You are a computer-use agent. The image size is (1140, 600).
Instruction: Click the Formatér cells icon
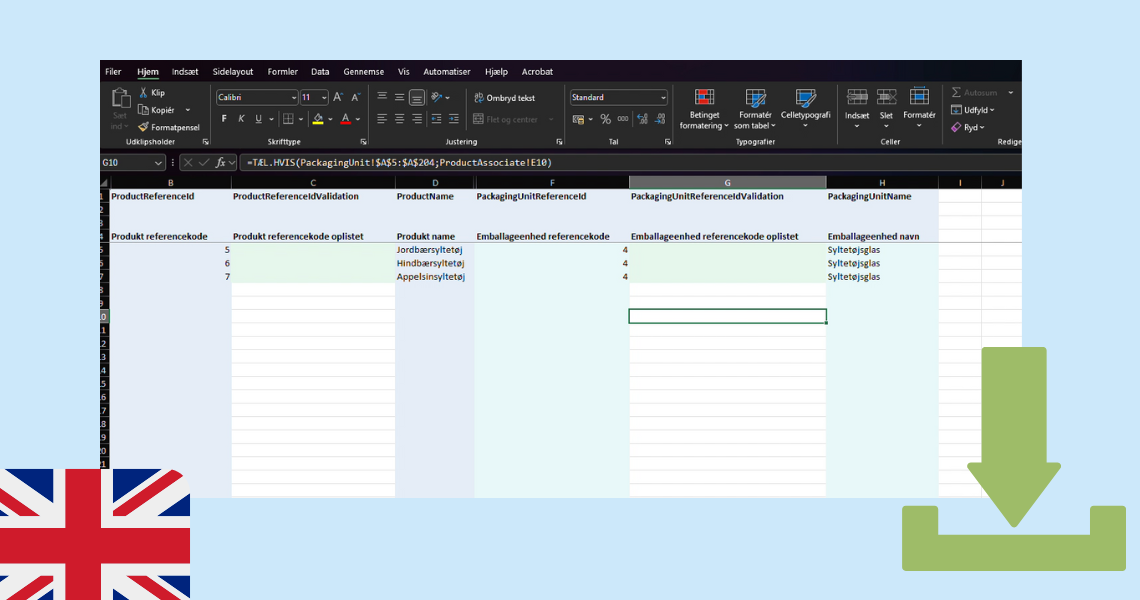tap(919, 97)
